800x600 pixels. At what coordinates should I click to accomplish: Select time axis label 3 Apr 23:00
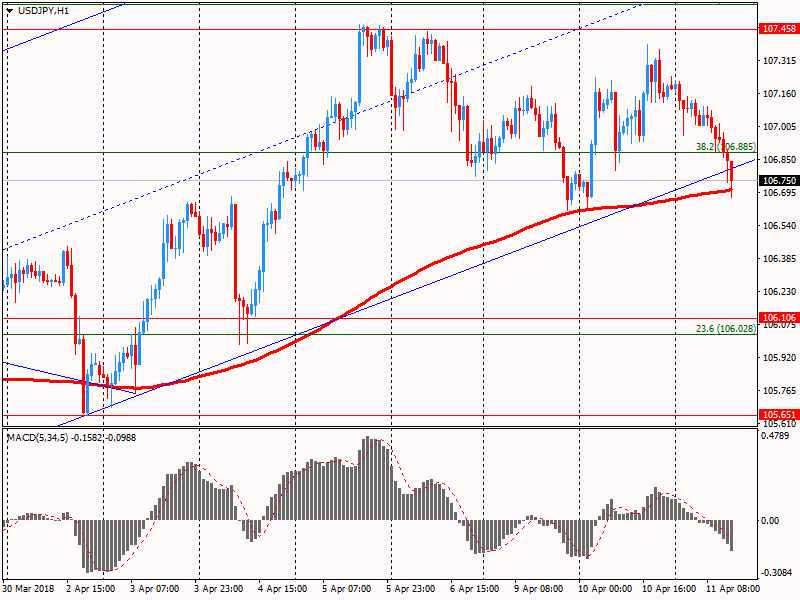pyautogui.click(x=219, y=589)
